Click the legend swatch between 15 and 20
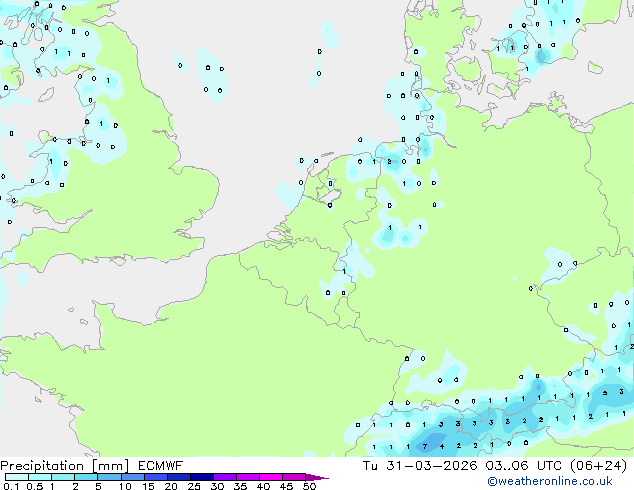The height and width of the screenshot is (490, 634). (x=155, y=477)
